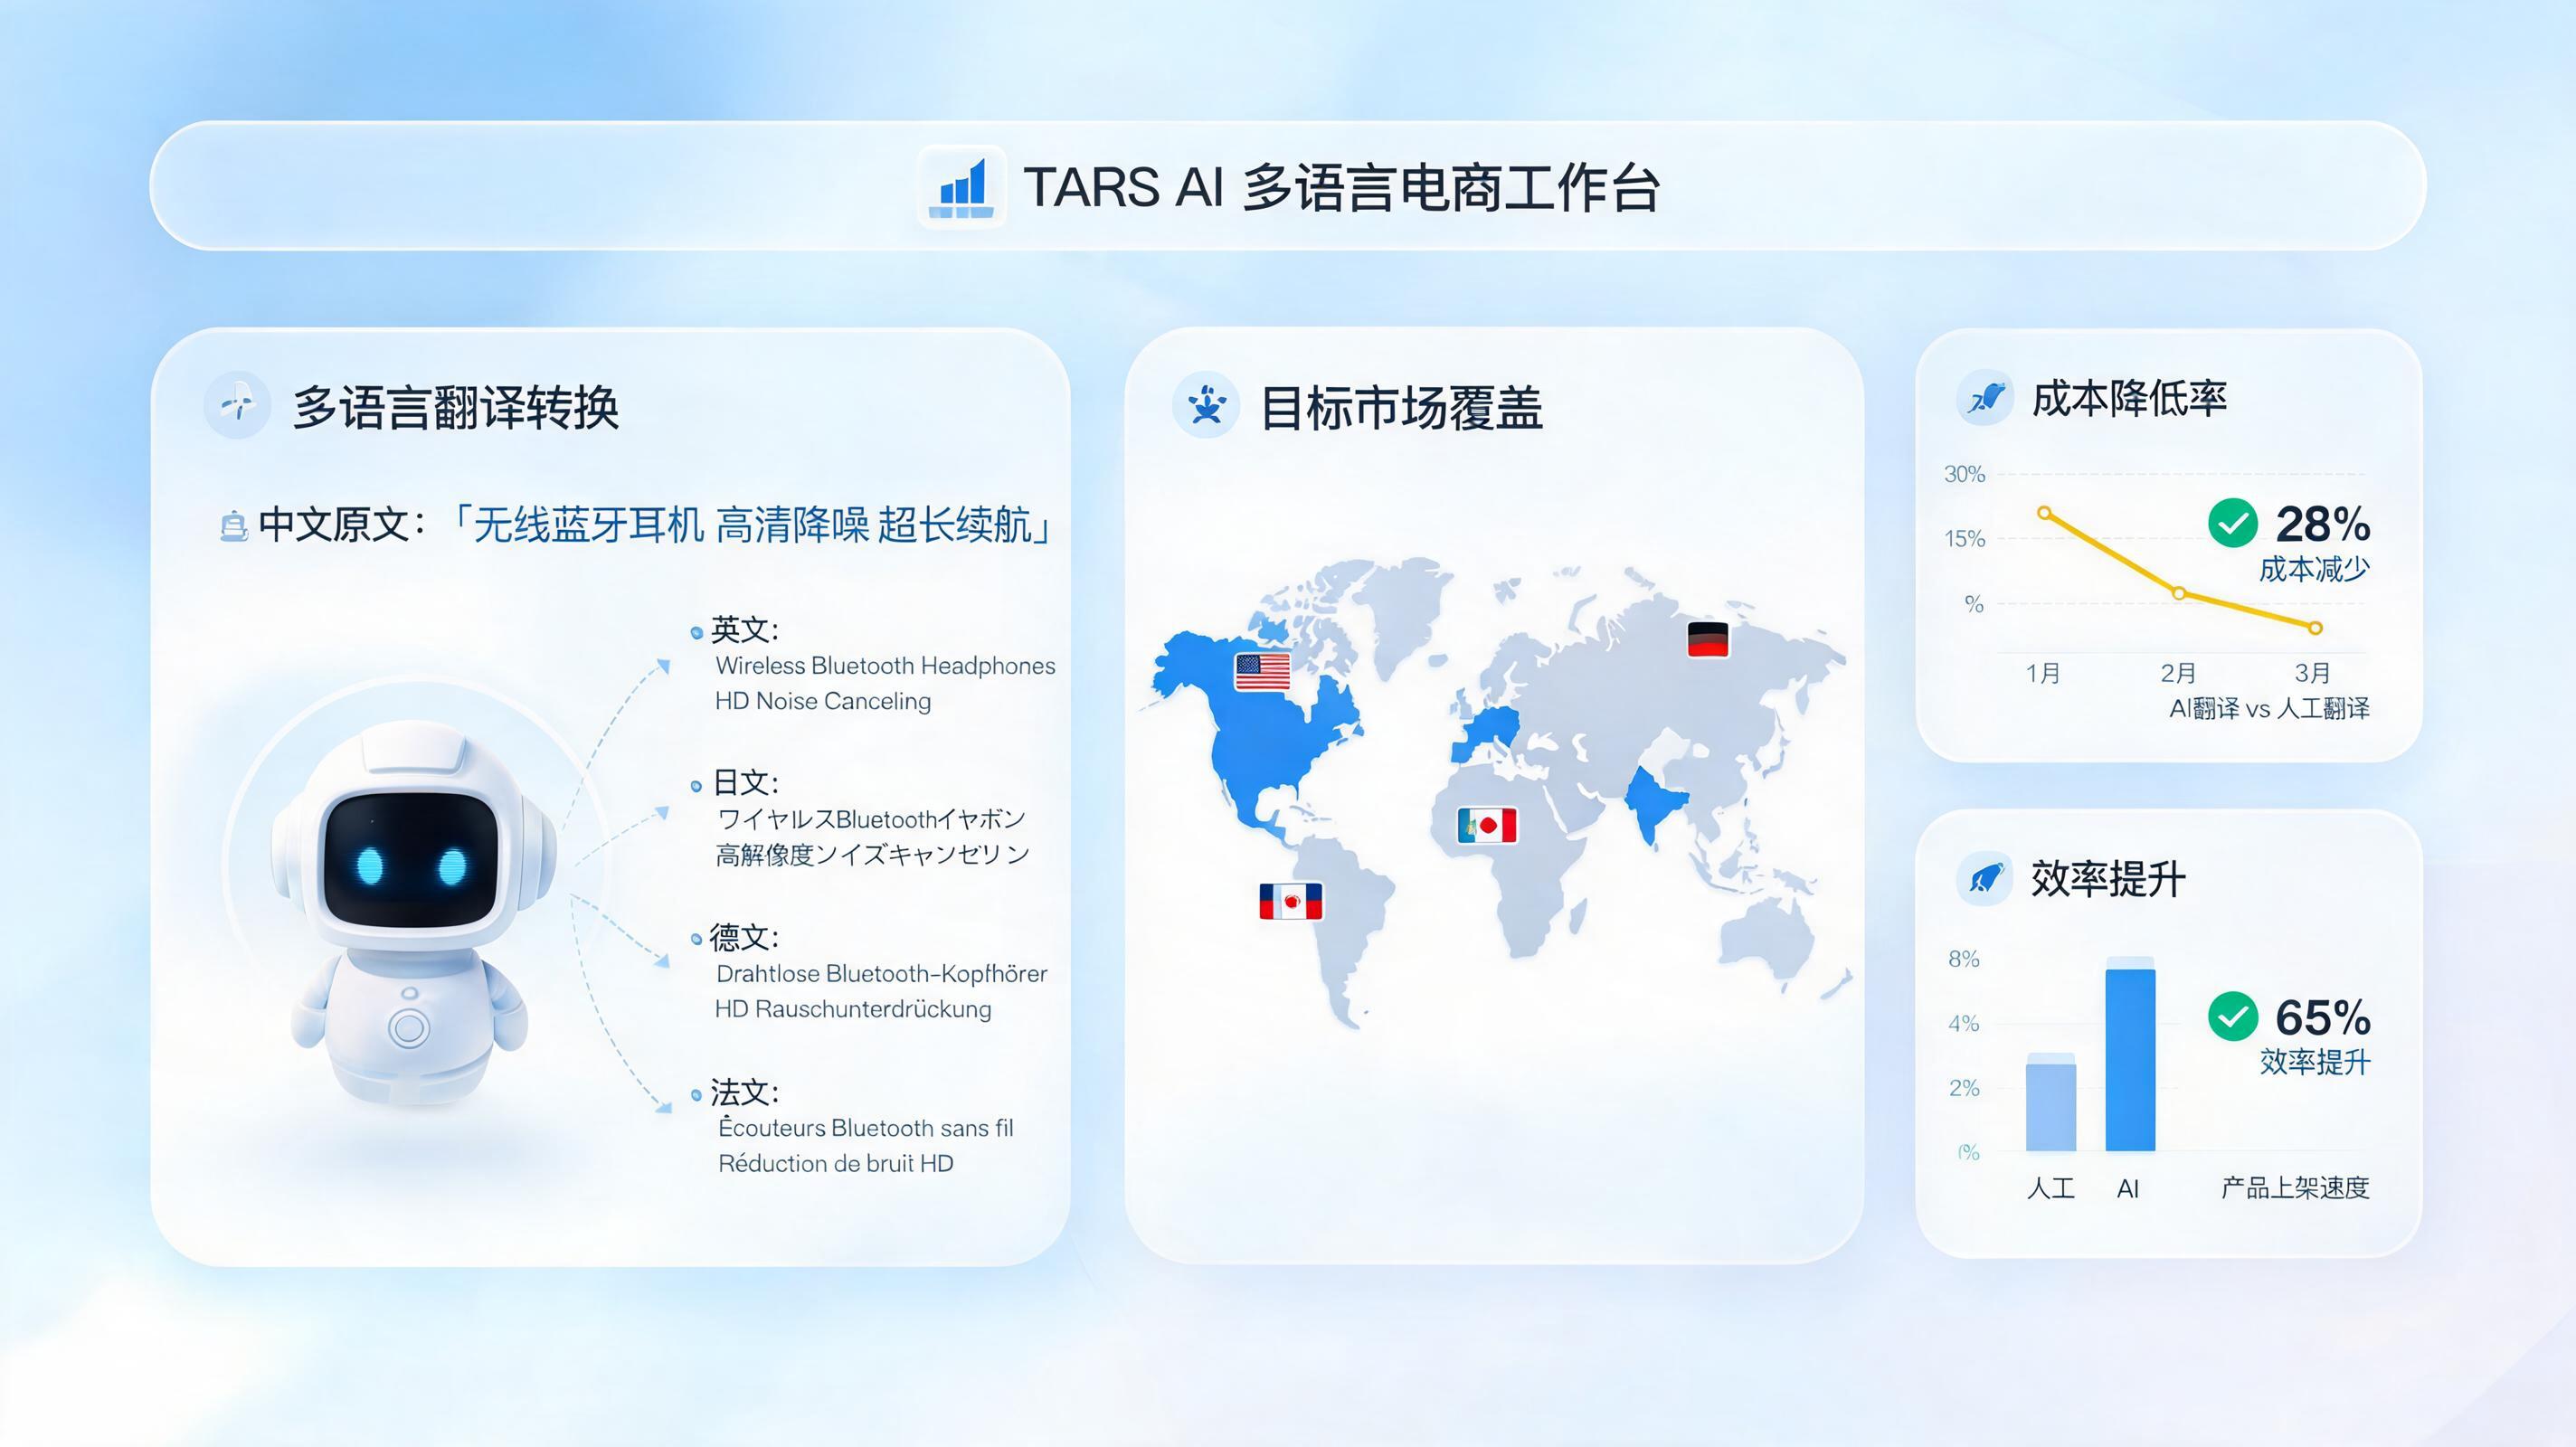Click the 成本减少 label
Image resolution: width=2576 pixels, height=1447 pixels.
tap(2314, 569)
